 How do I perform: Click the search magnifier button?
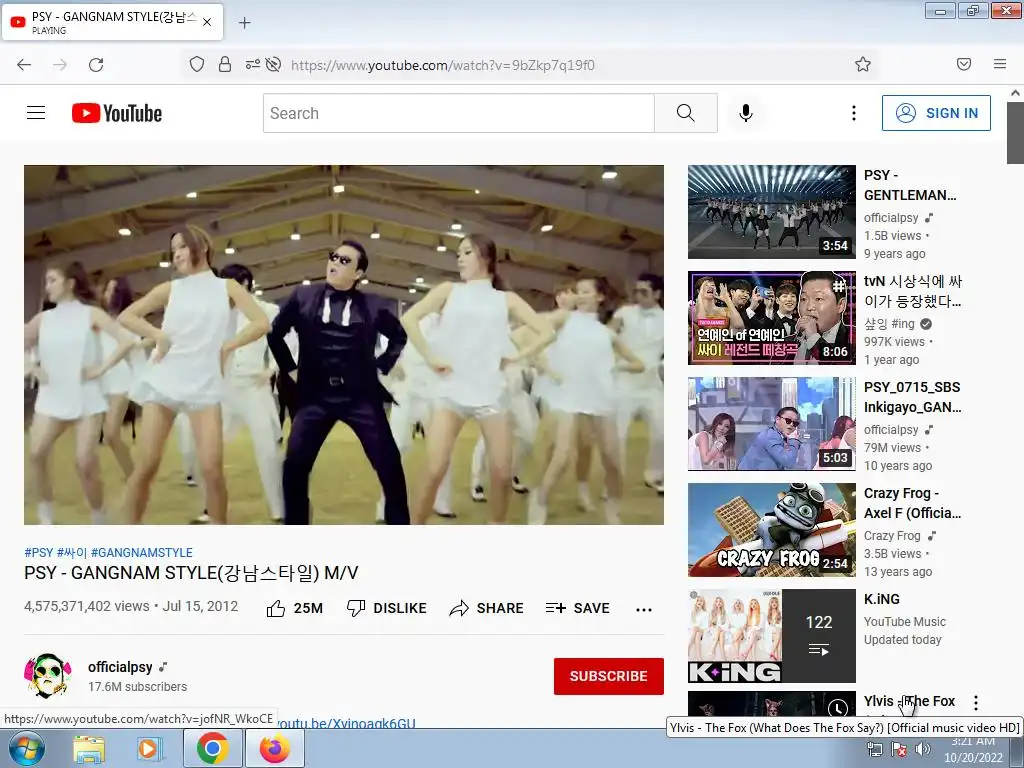click(x=686, y=113)
